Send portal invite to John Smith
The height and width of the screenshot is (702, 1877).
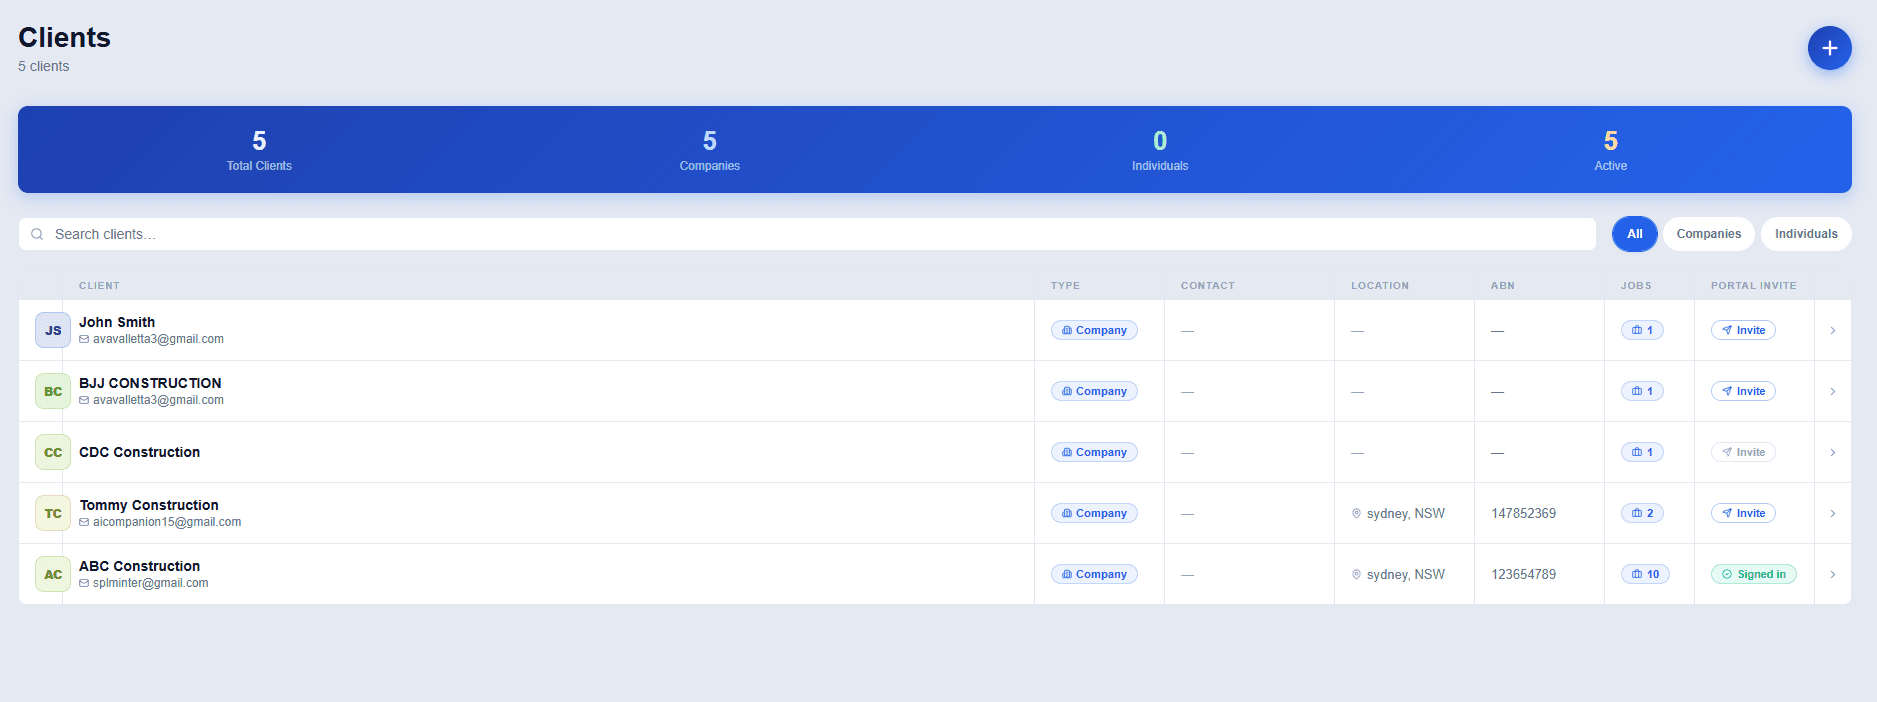point(1743,330)
